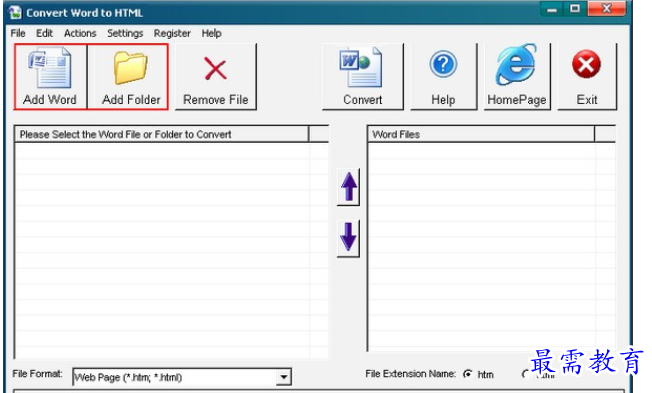The height and width of the screenshot is (393, 652).
Task: Open the File menu
Action: point(18,33)
